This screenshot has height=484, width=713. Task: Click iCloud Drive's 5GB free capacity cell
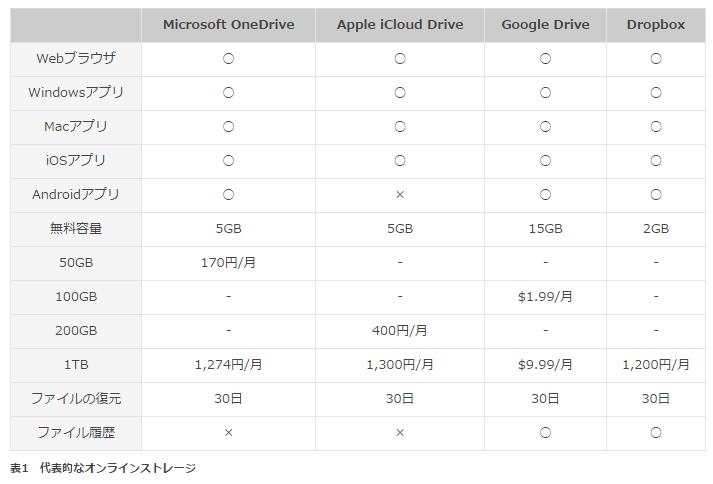[x=400, y=228]
